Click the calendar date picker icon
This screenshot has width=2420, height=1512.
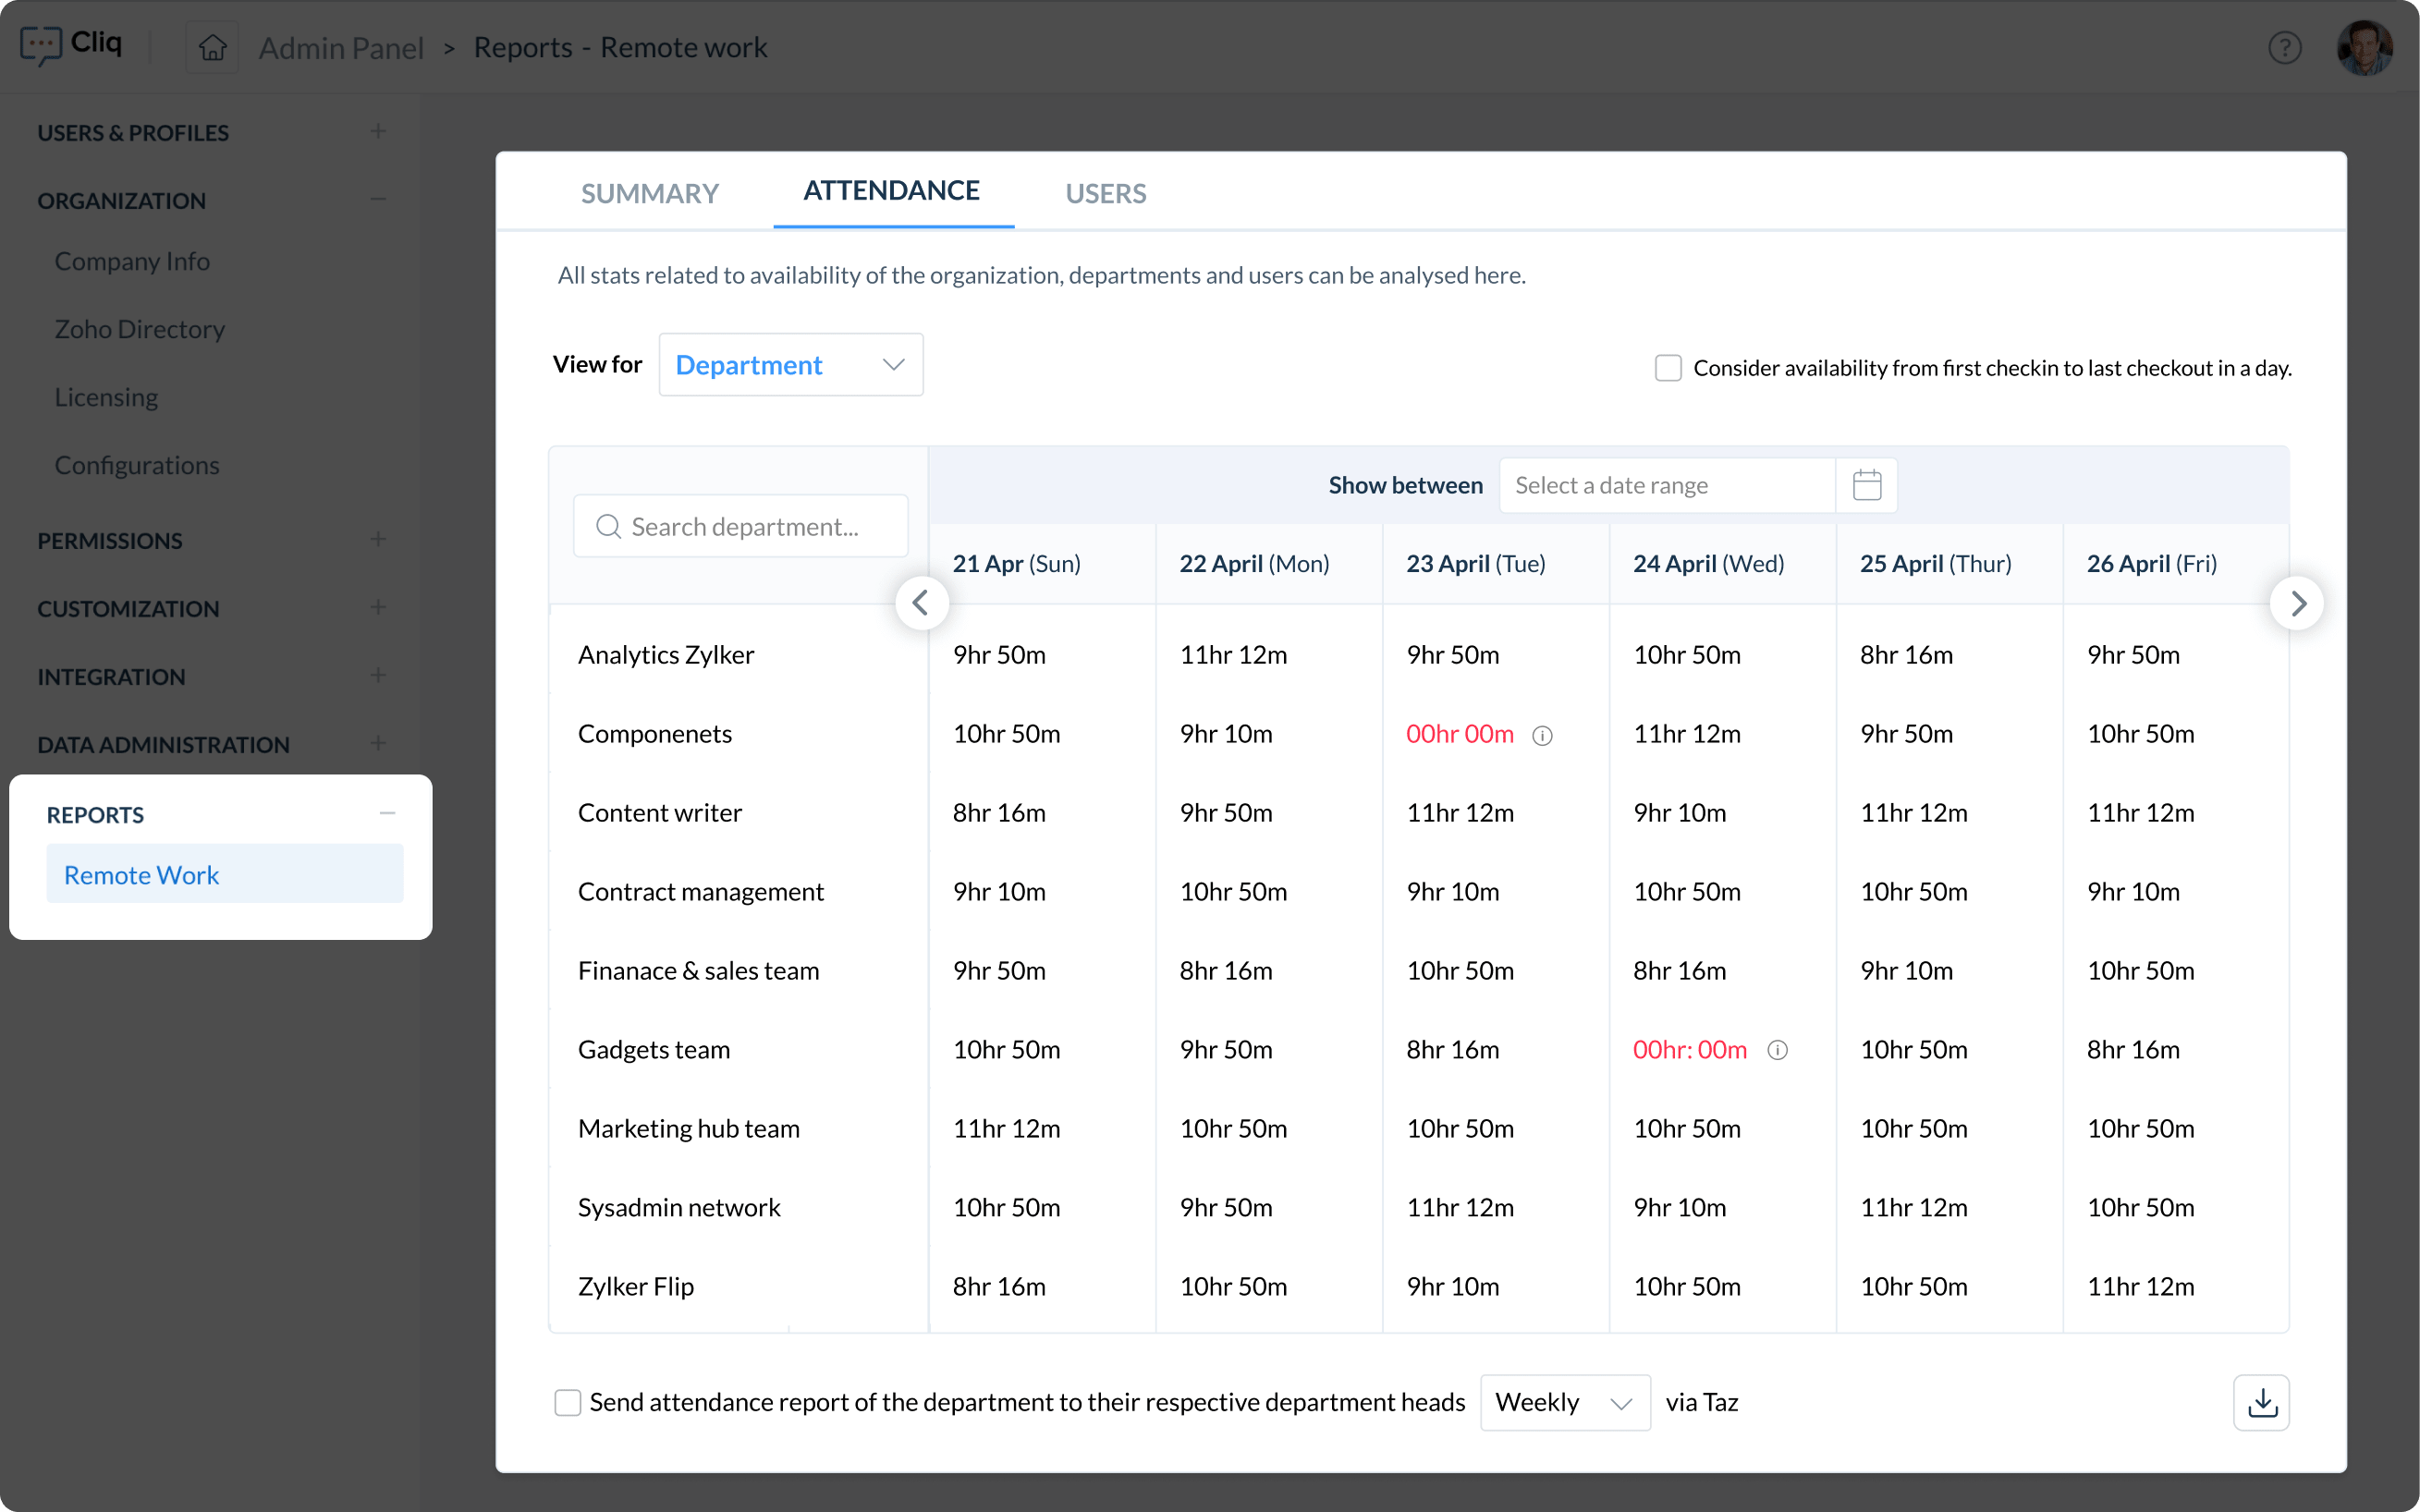coord(1866,485)
